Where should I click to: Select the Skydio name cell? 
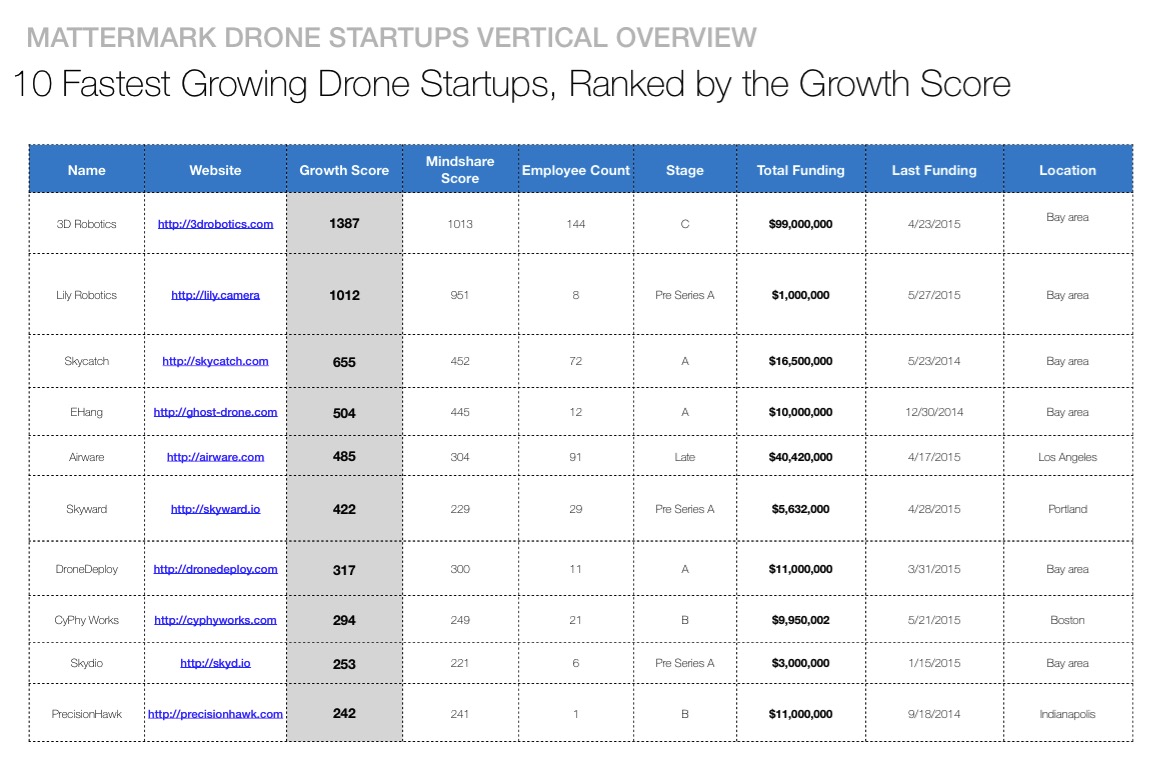[x=87, y=663]
